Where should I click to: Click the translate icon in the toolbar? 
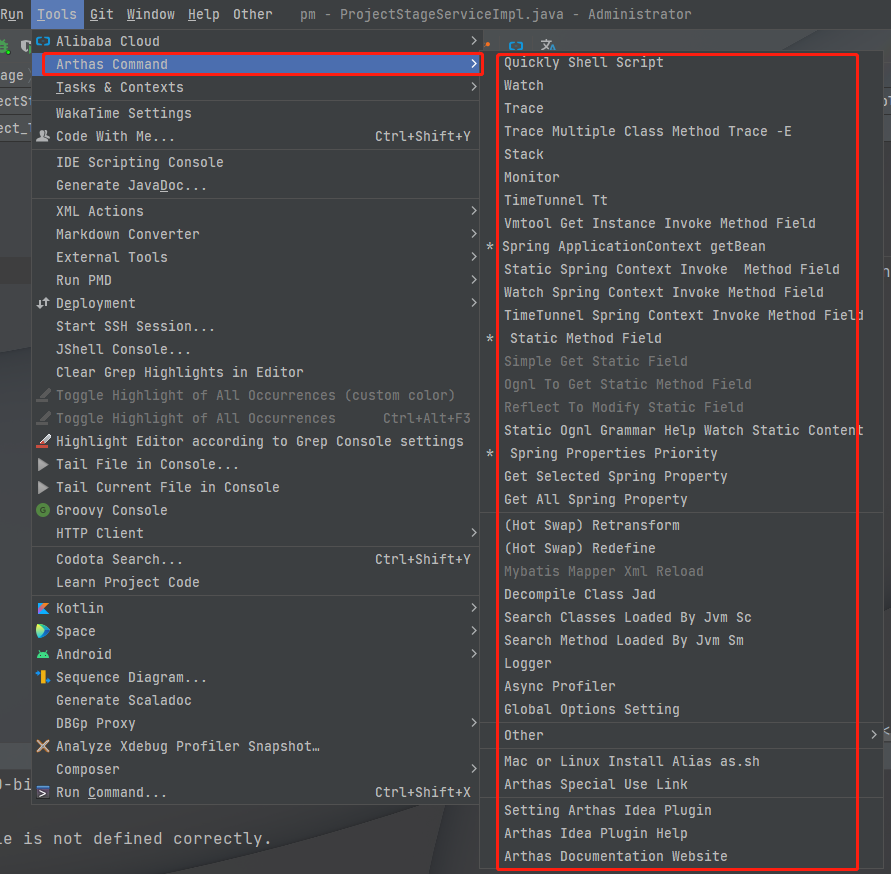[x=548, y=46]
